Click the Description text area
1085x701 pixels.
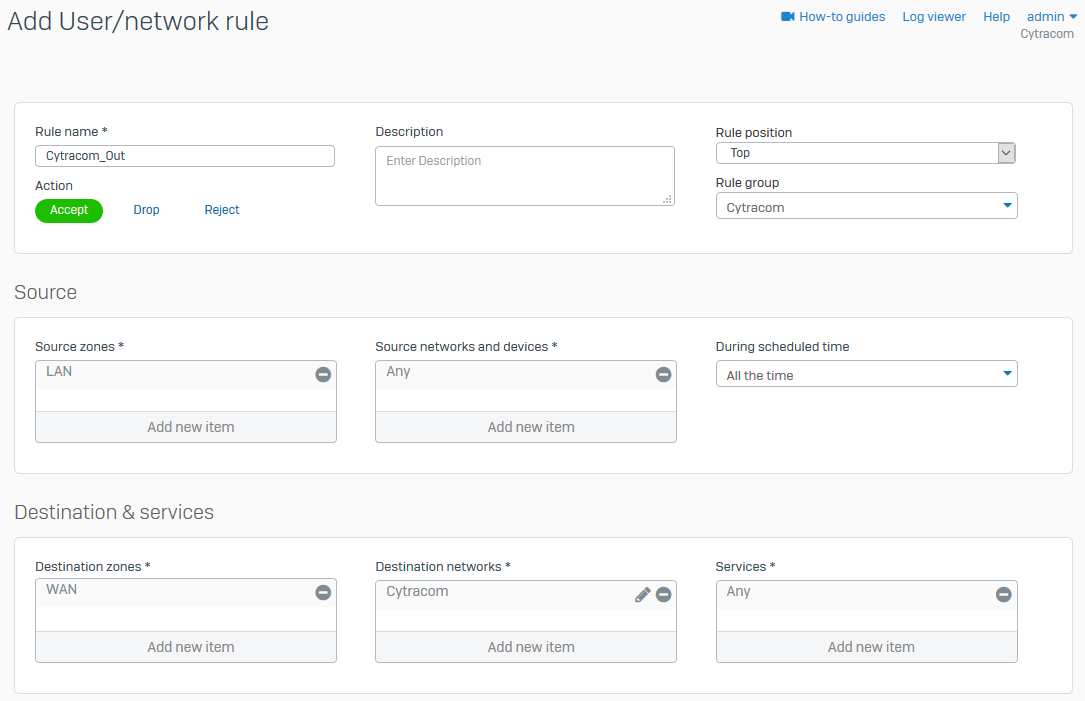coord(525,176)
